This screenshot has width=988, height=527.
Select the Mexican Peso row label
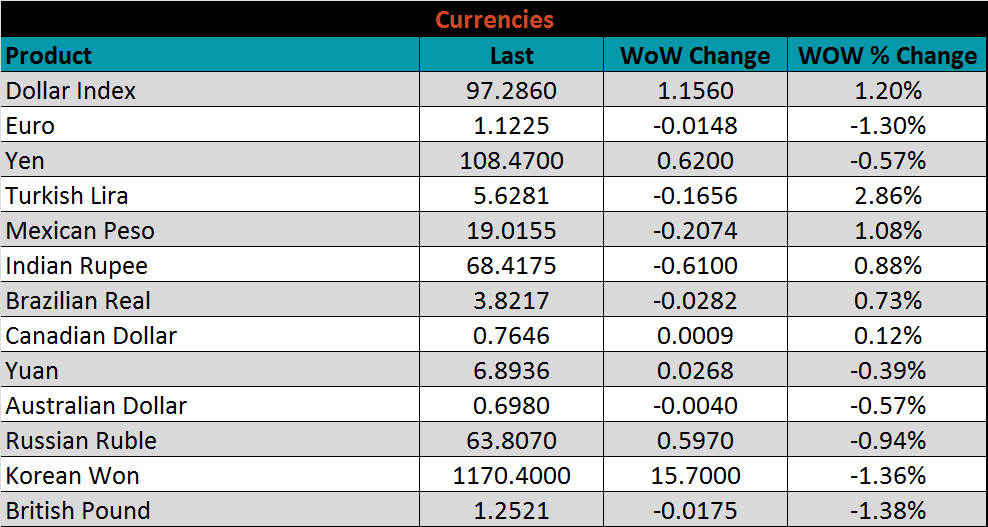tap(80, 231)
